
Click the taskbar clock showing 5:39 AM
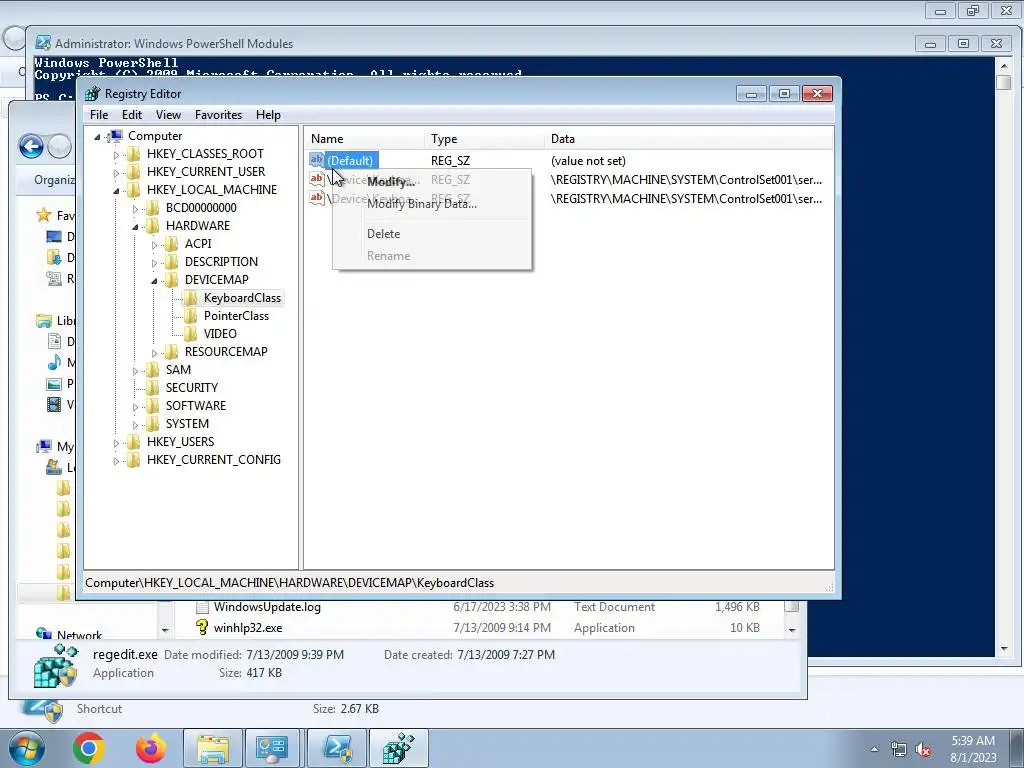tap(973, 749)
